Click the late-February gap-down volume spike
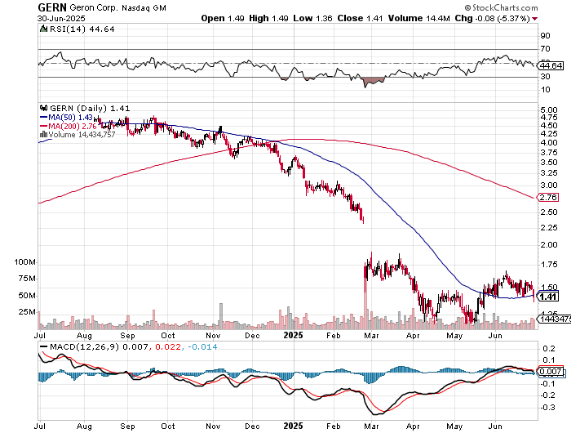 365,295
